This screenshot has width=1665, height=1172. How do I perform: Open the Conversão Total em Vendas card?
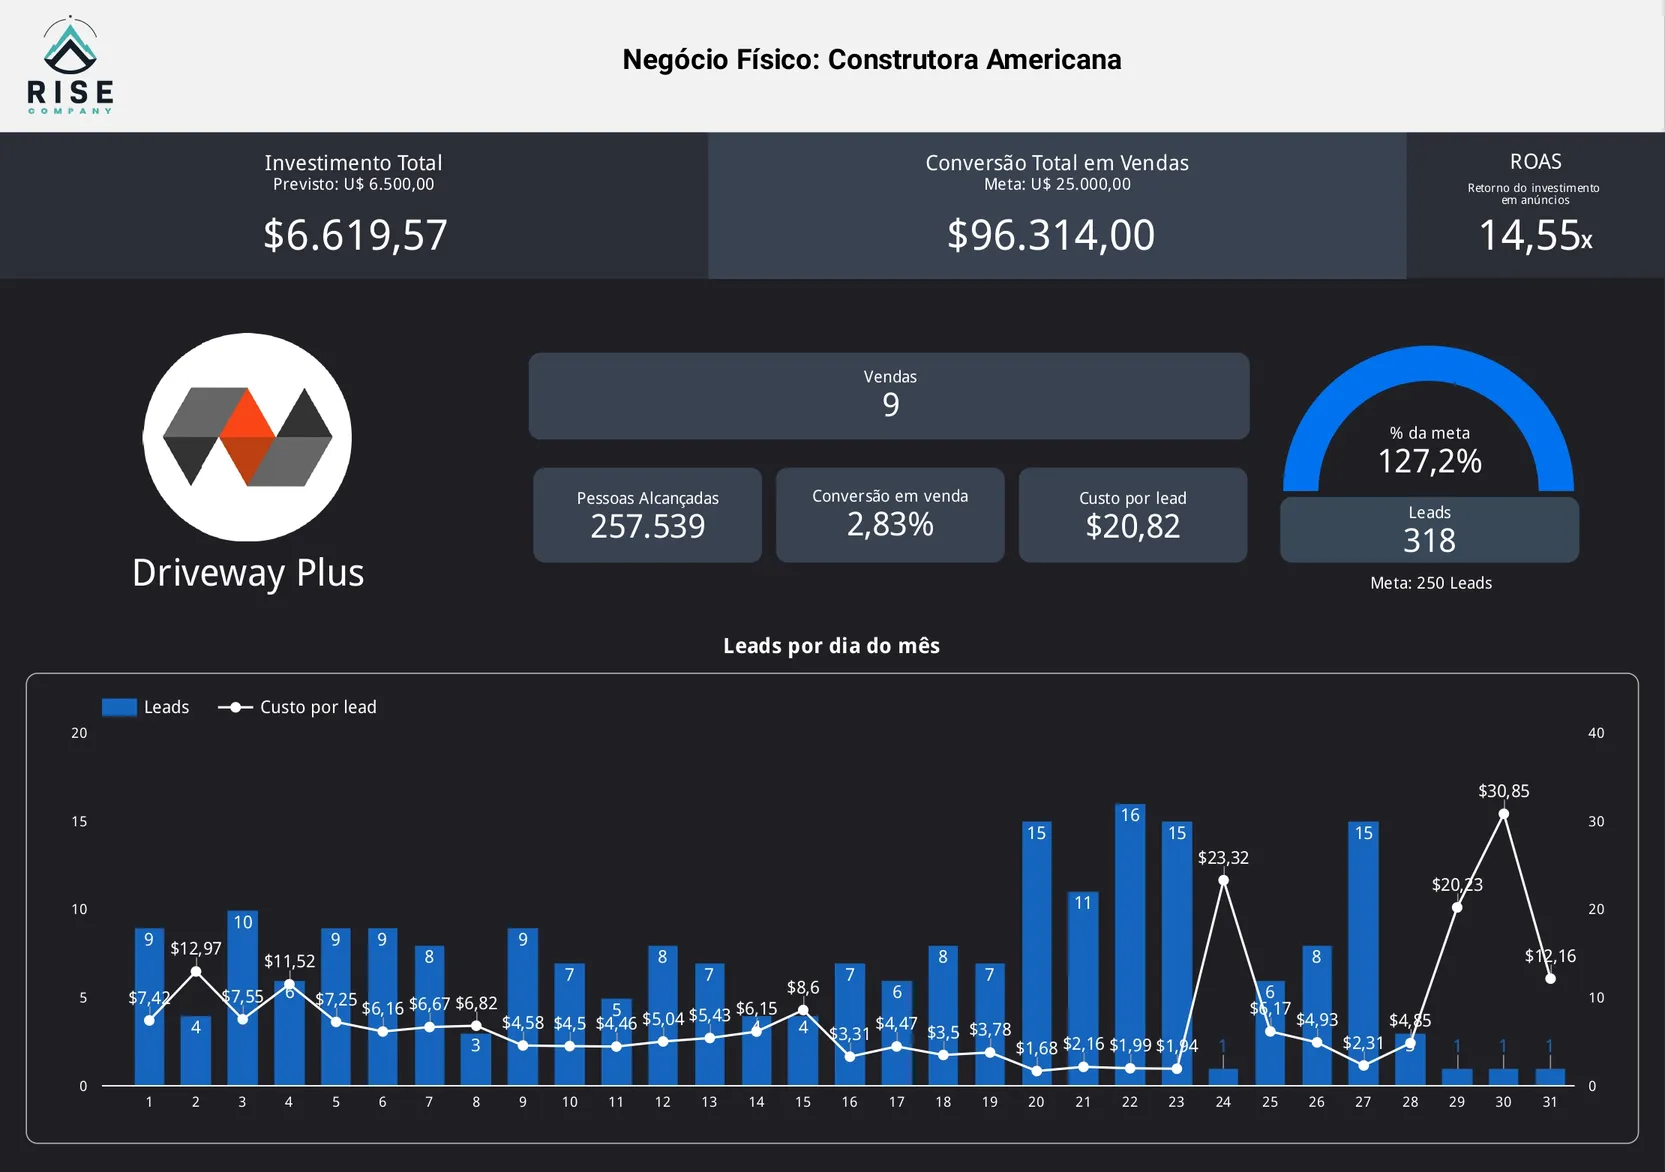coord(1056,206)
